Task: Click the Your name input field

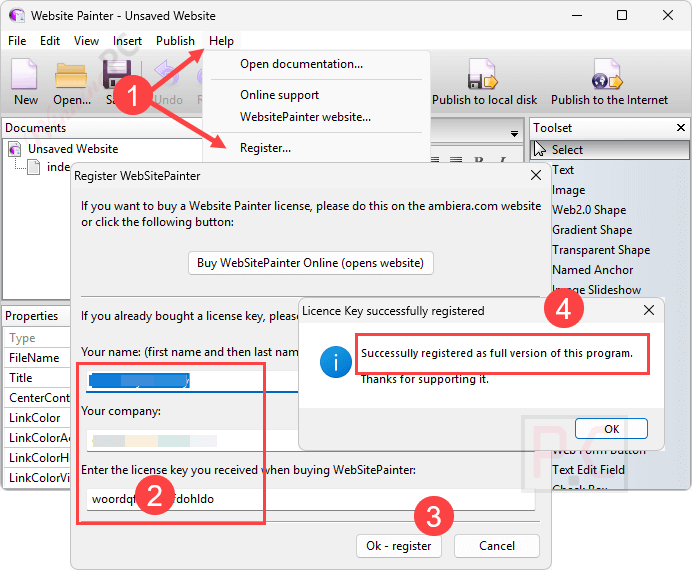Action: point(192,380)
